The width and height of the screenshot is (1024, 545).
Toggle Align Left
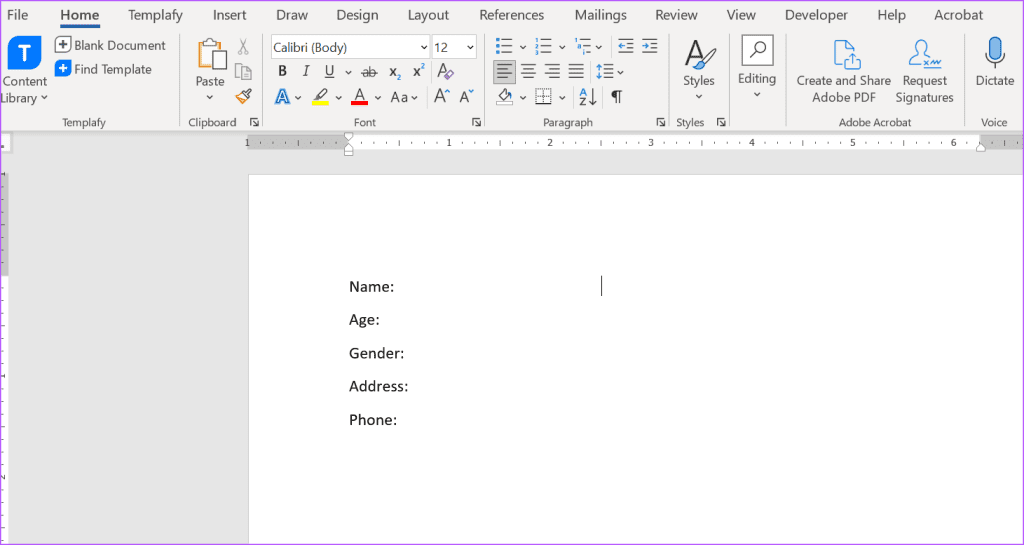pos(504,72)
